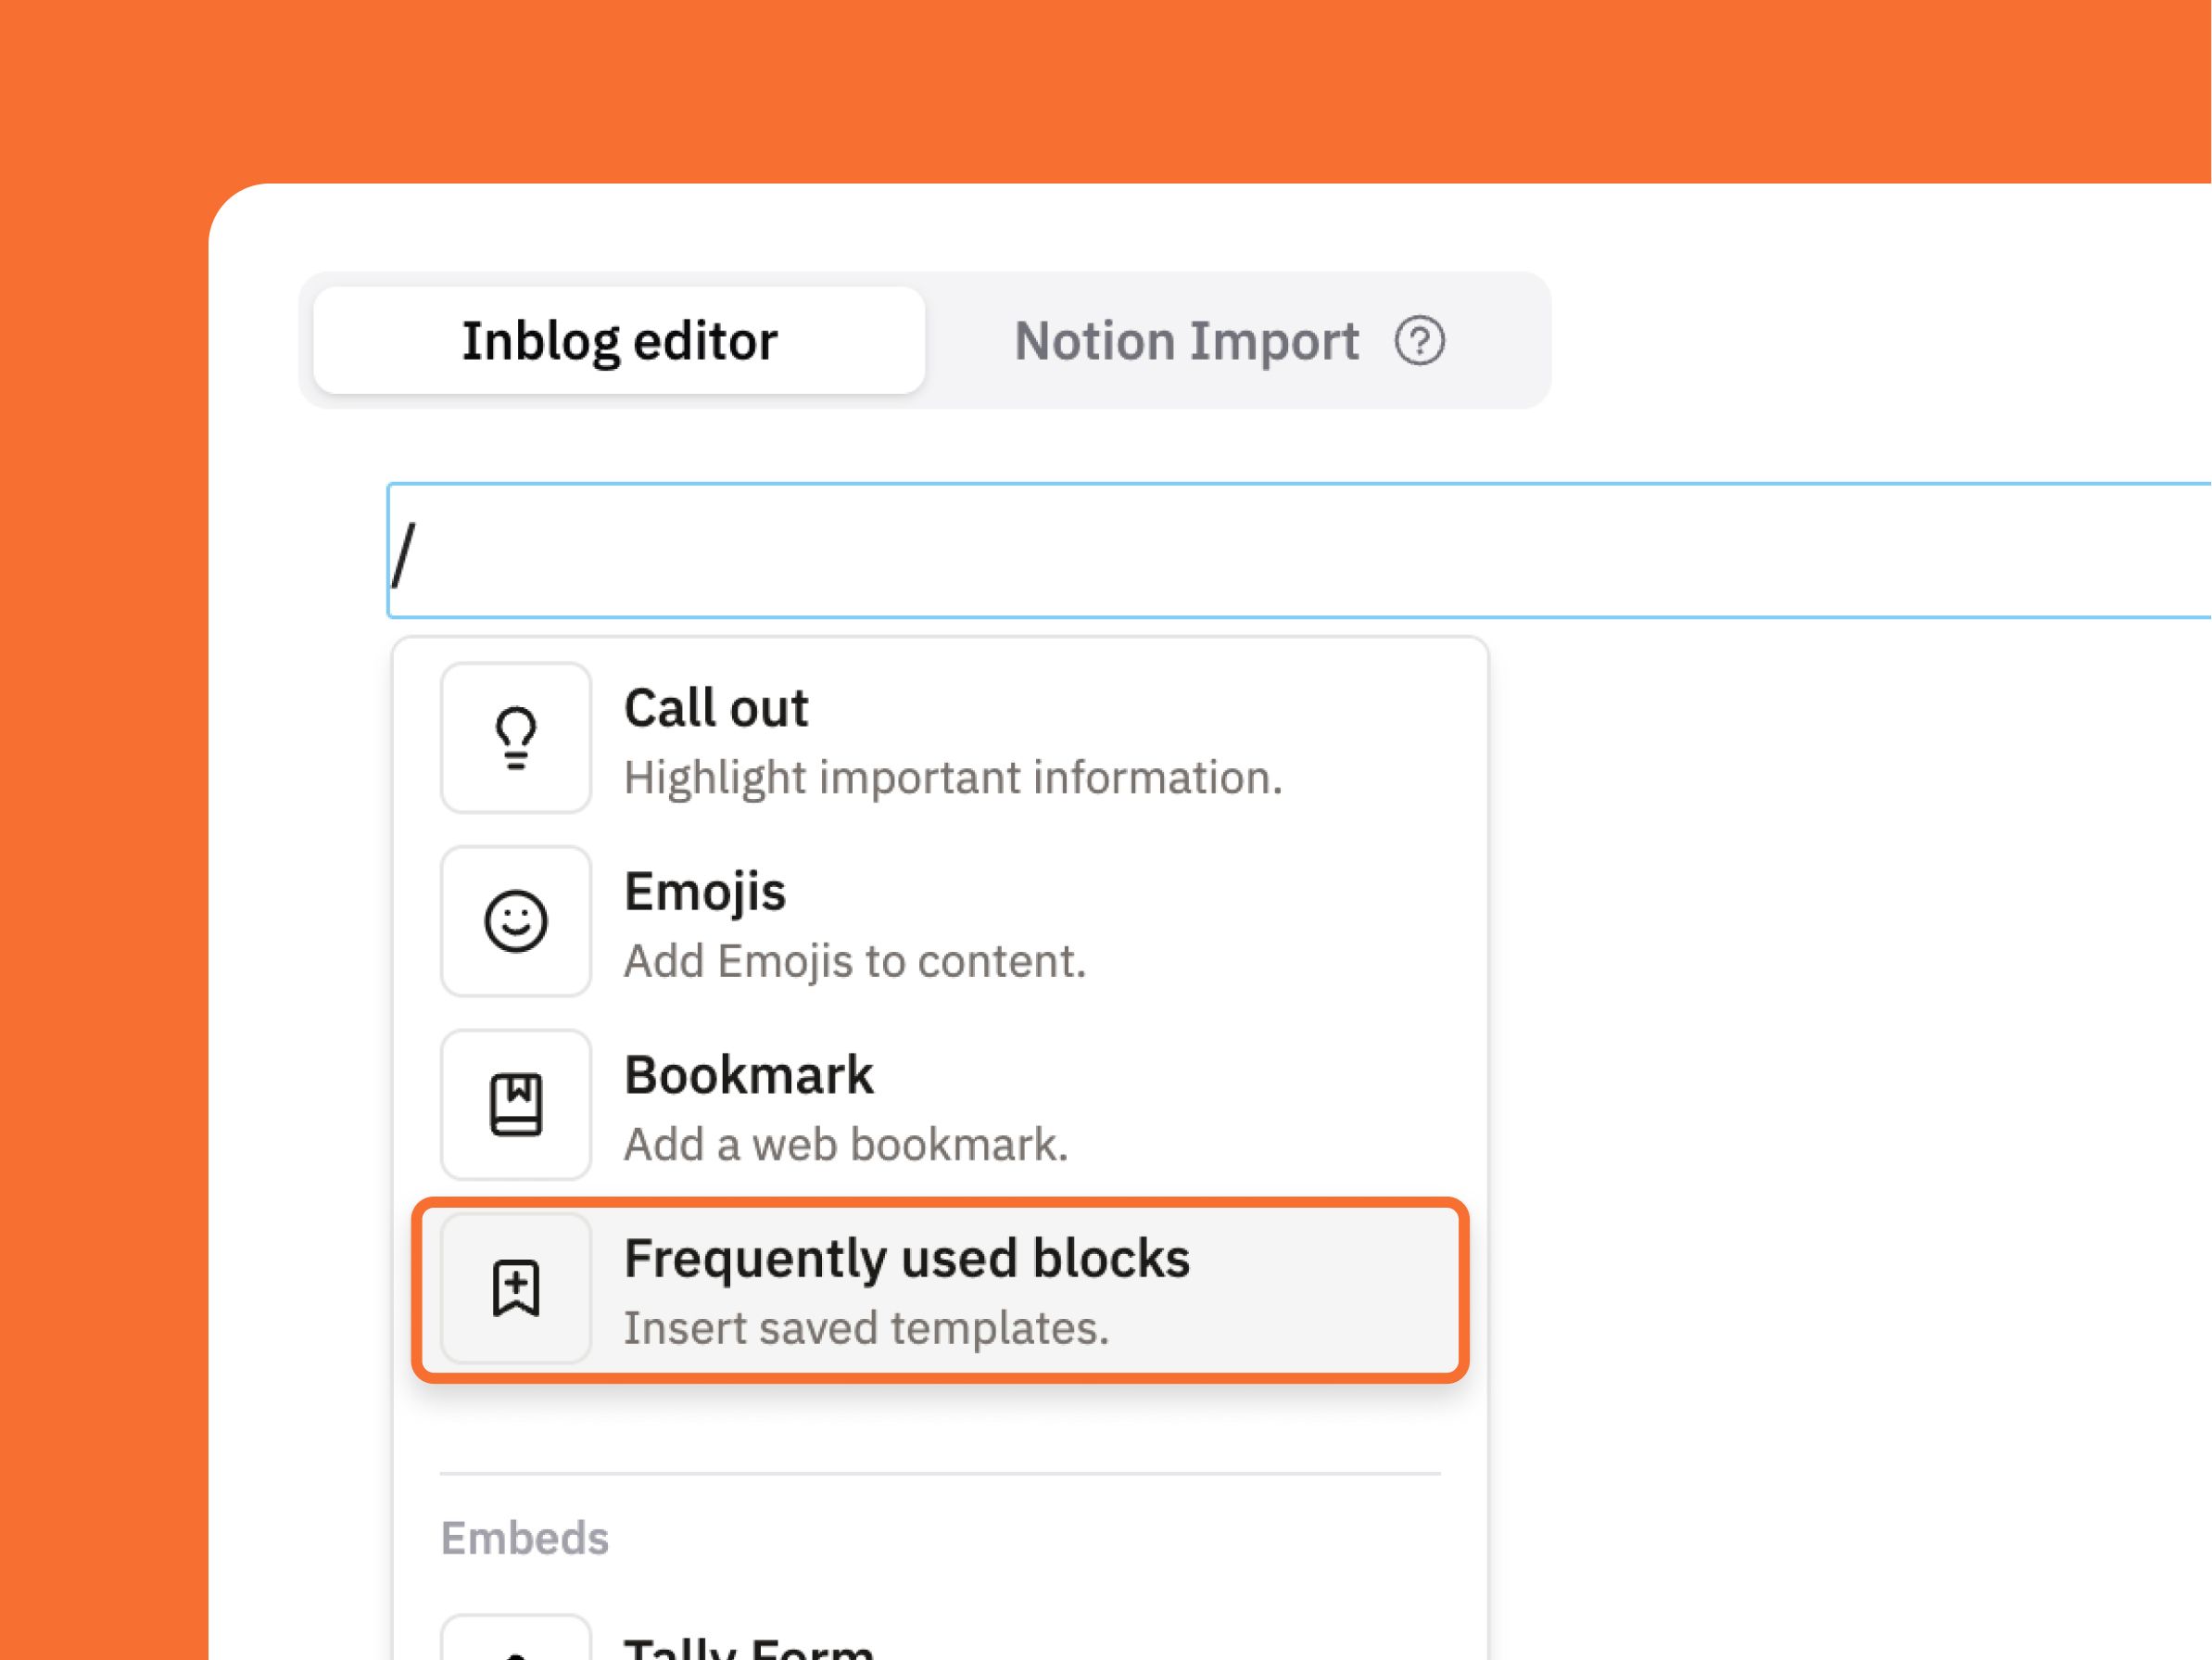This screenshot has height=1660, width=2212.
Task: Click 'Highlight important information.' description text
Action: point(952,778)
